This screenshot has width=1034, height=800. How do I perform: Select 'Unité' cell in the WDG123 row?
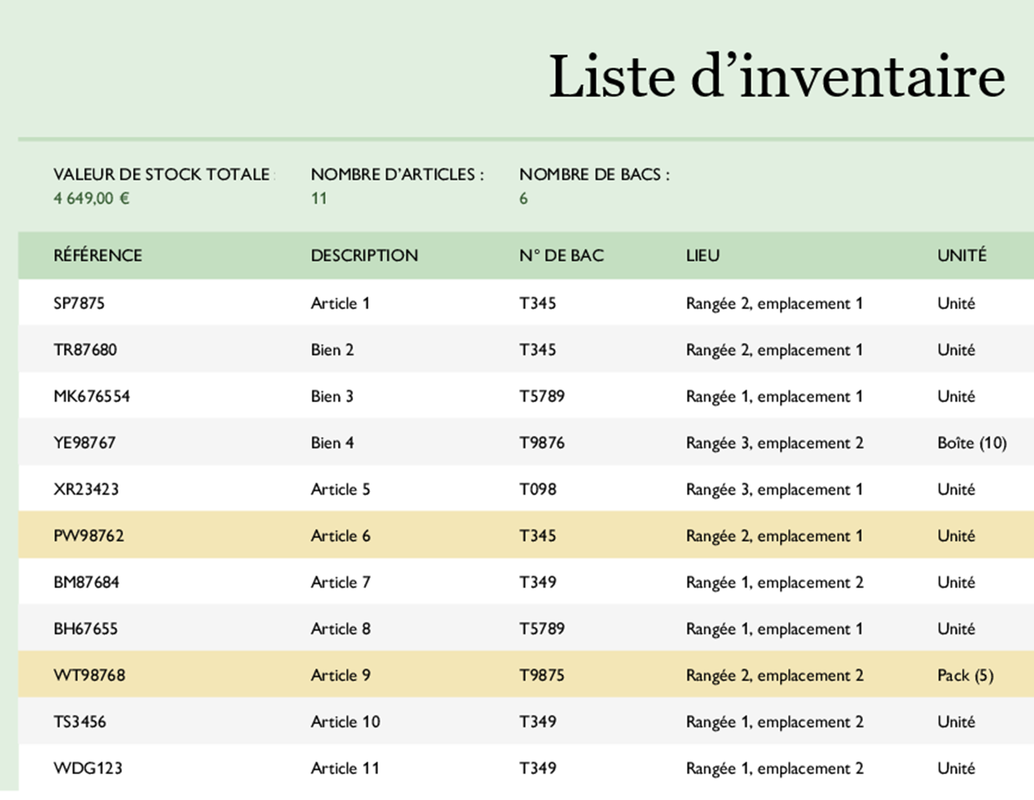(x=956, y=768)
